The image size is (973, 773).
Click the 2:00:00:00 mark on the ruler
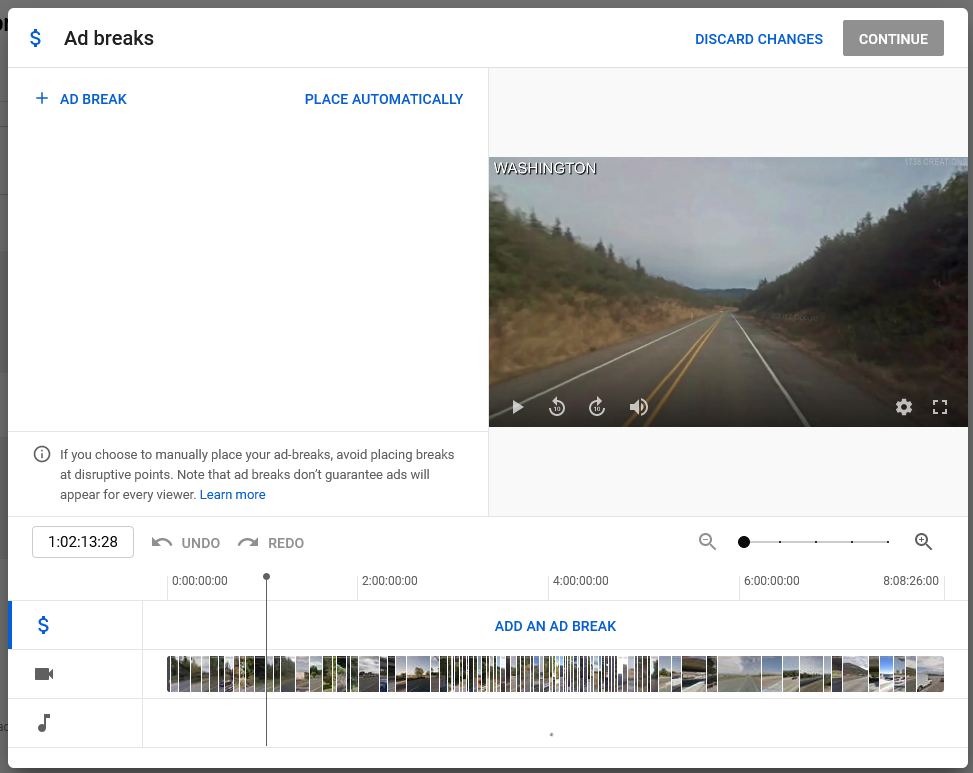[389, 581]
